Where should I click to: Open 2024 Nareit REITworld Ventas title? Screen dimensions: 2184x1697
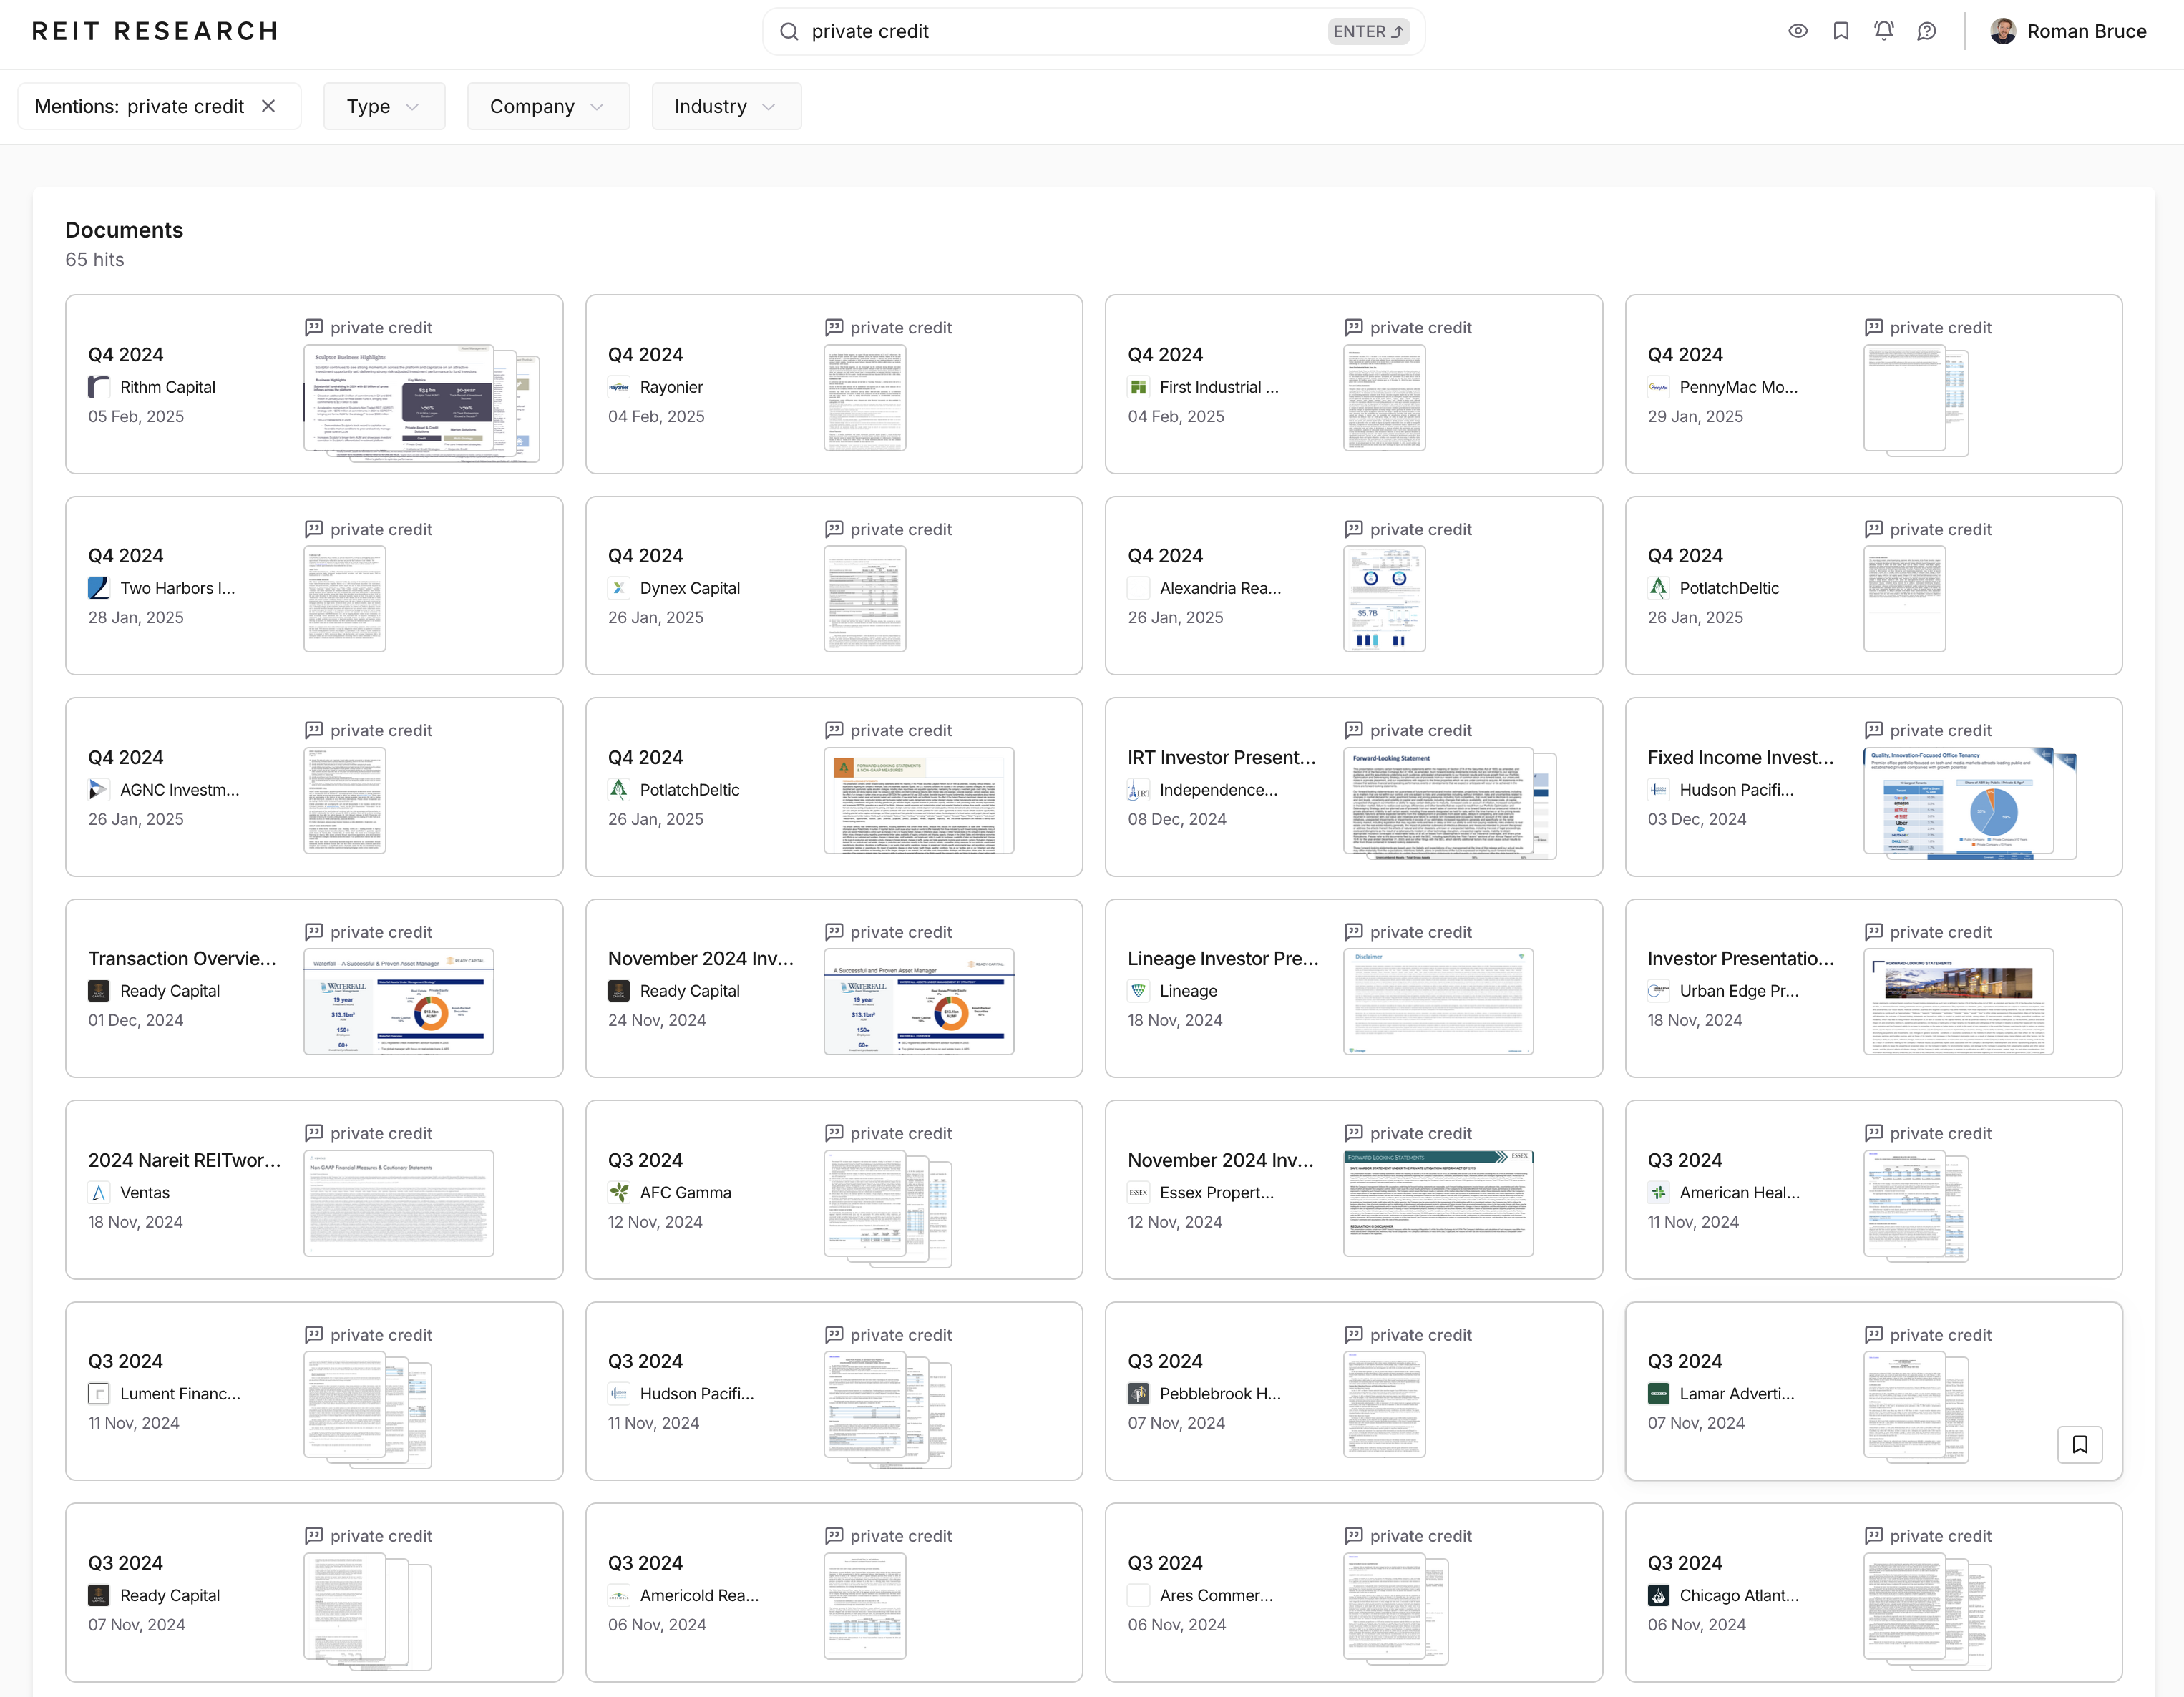(185, 1160)
